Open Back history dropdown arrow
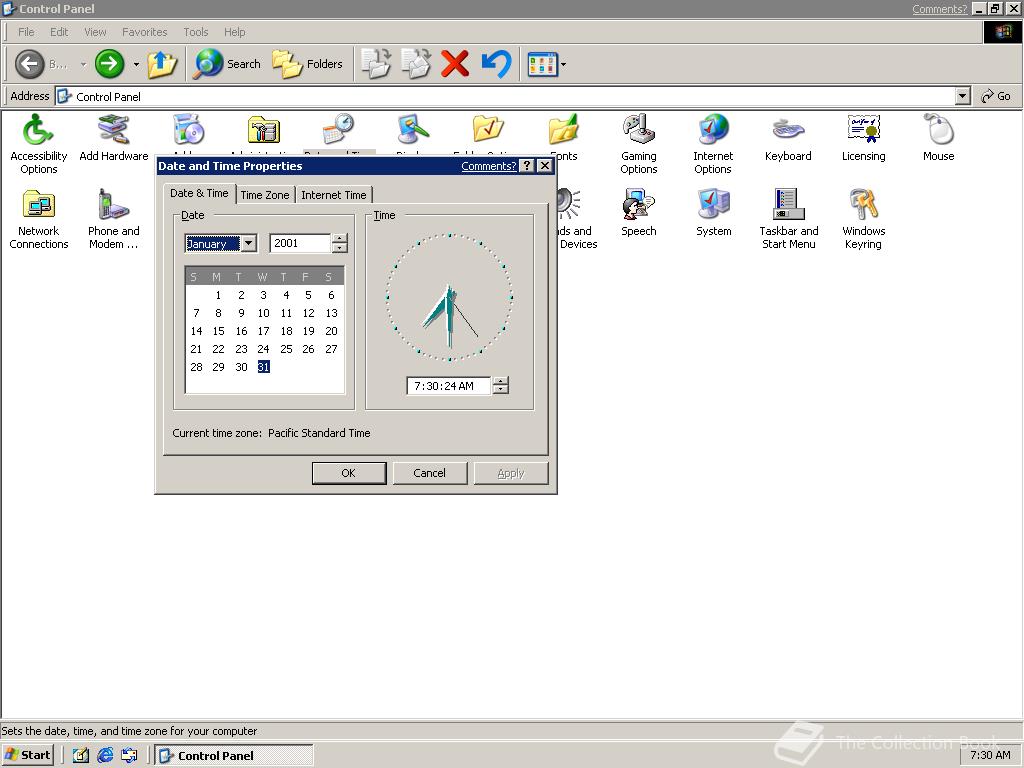The width and height of the screenshot is (1024, 768). point(83,65)
